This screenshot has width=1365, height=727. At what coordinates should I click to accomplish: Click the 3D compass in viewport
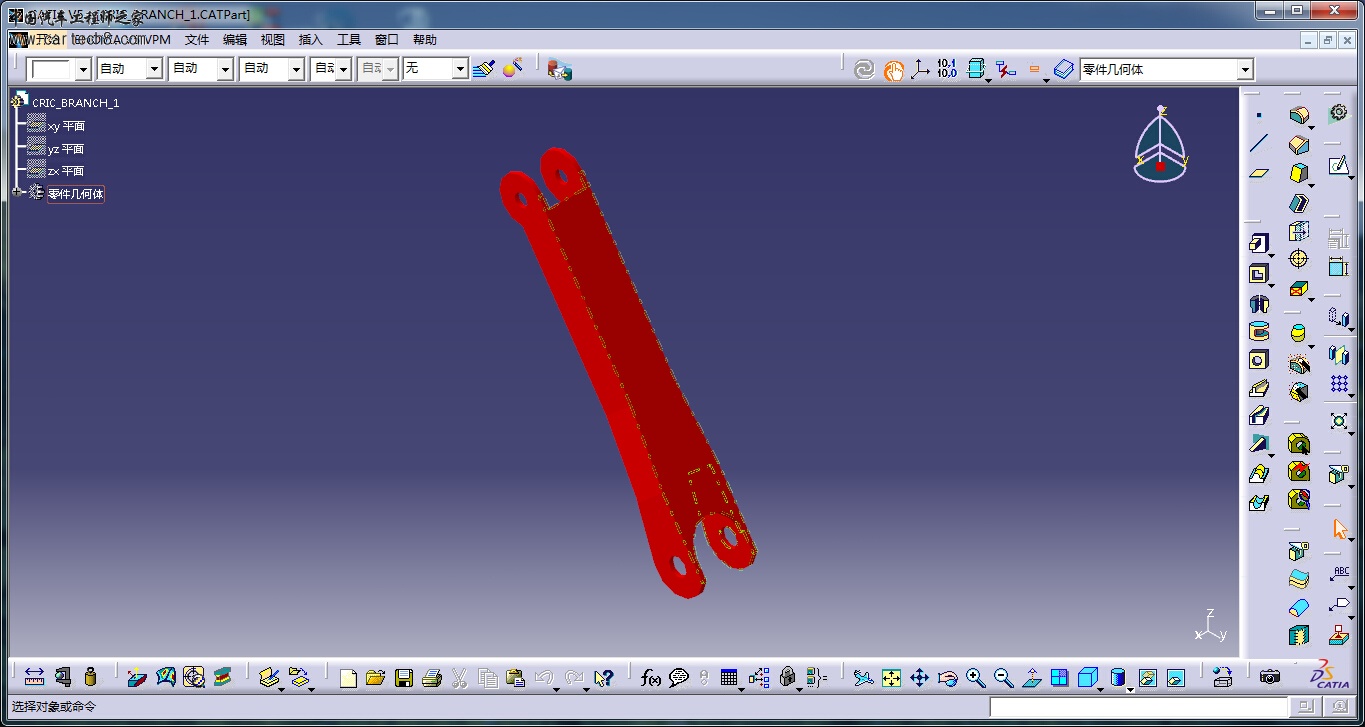point(1160,144)
